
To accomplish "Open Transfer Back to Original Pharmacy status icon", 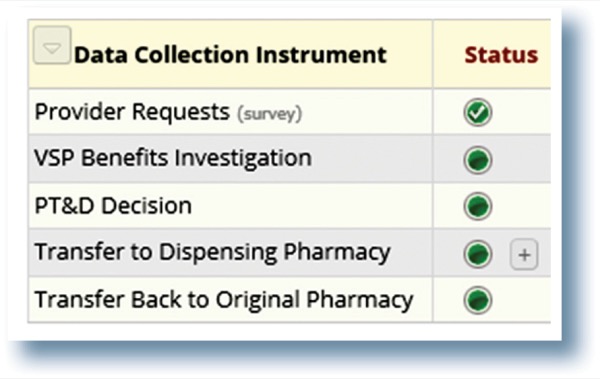I will [x=478, y=300].
